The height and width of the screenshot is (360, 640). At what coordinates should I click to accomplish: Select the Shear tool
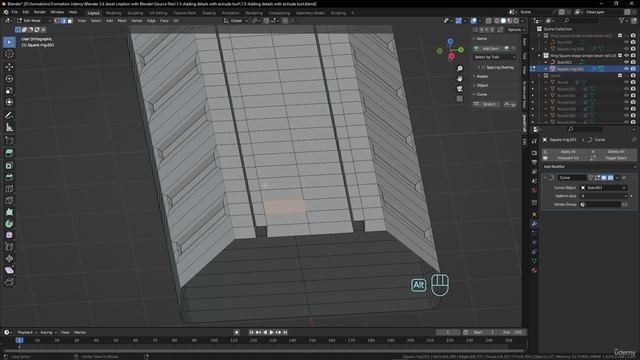9,270
